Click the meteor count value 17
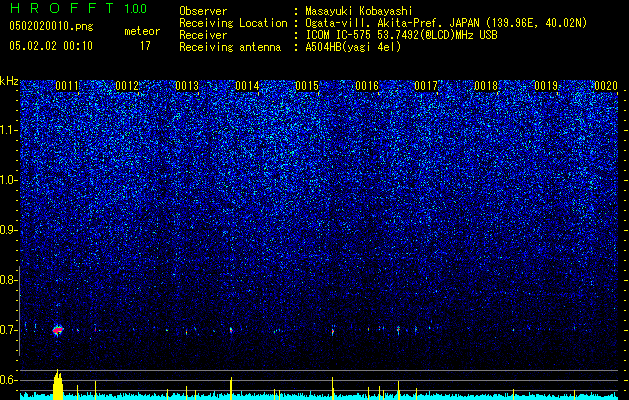 pos(145,46)
